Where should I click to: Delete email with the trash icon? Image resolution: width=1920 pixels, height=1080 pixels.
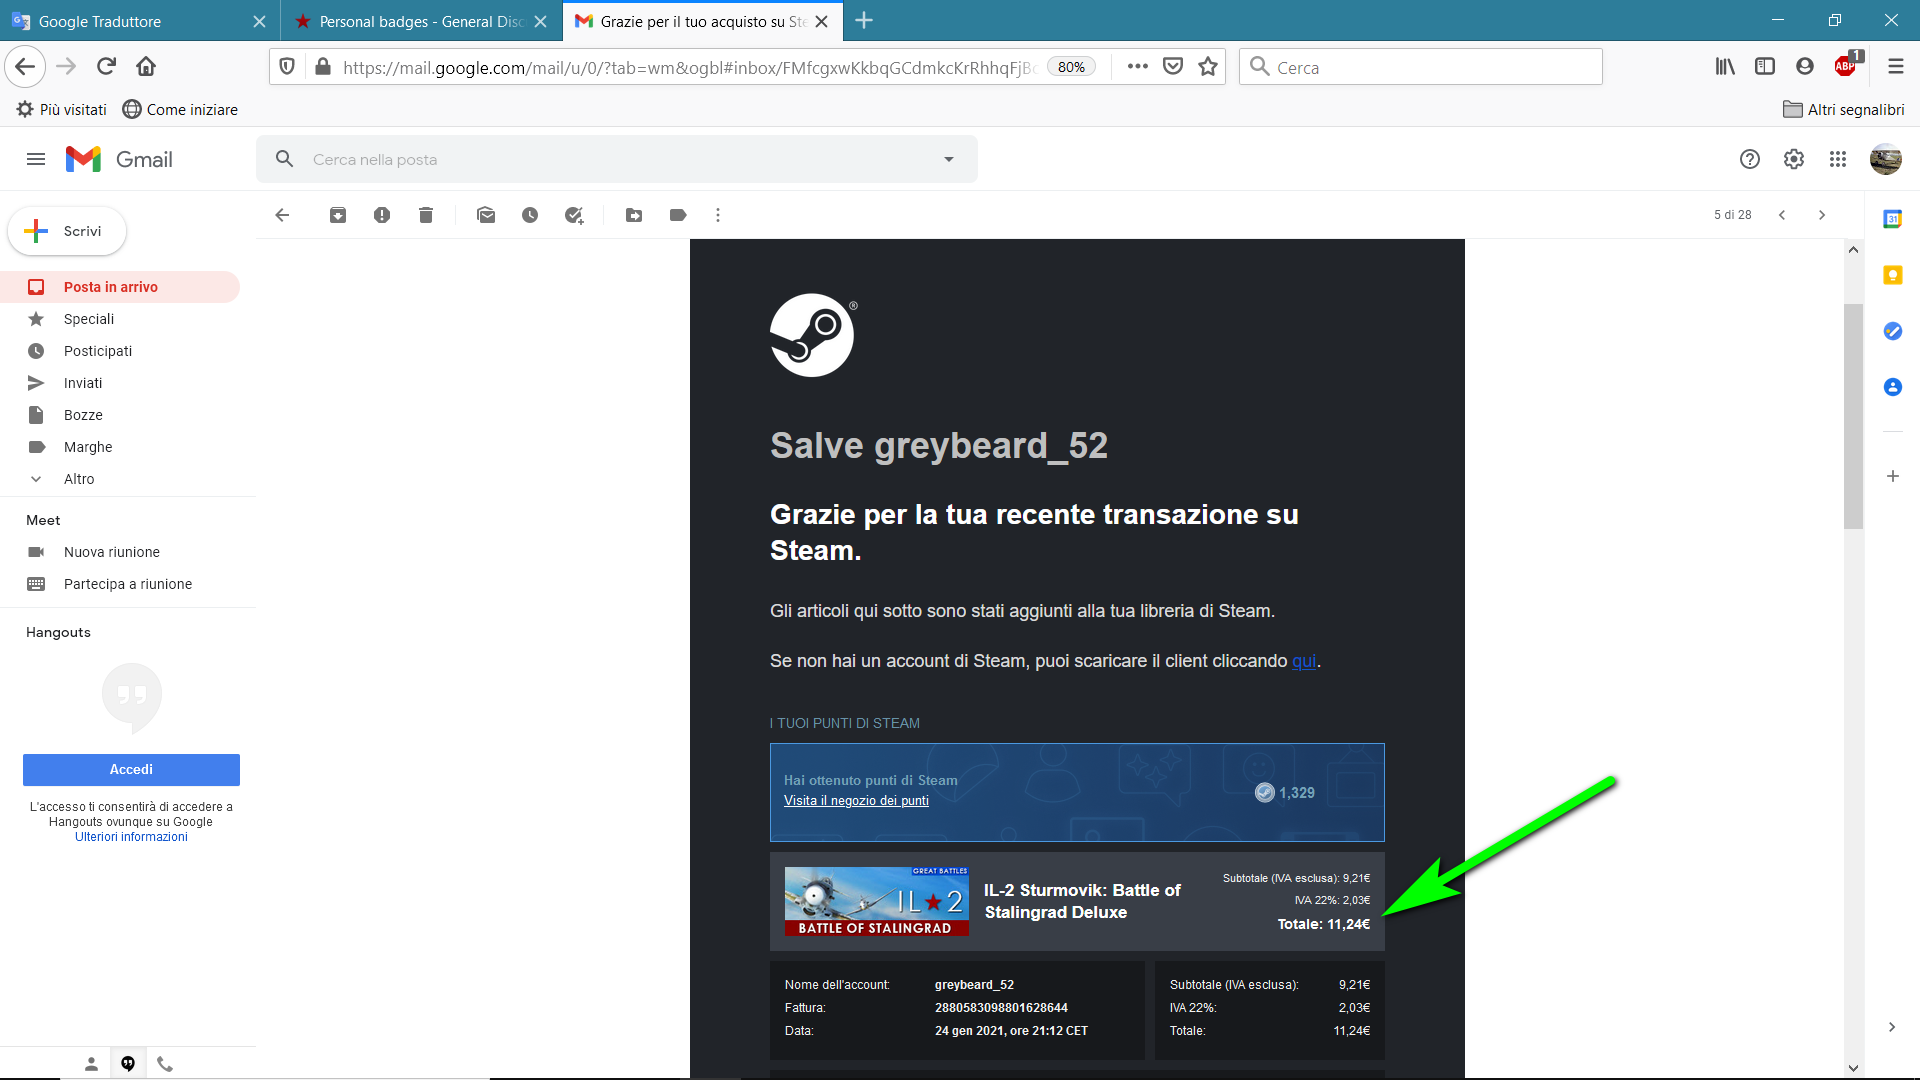click(x=426, y=215)
